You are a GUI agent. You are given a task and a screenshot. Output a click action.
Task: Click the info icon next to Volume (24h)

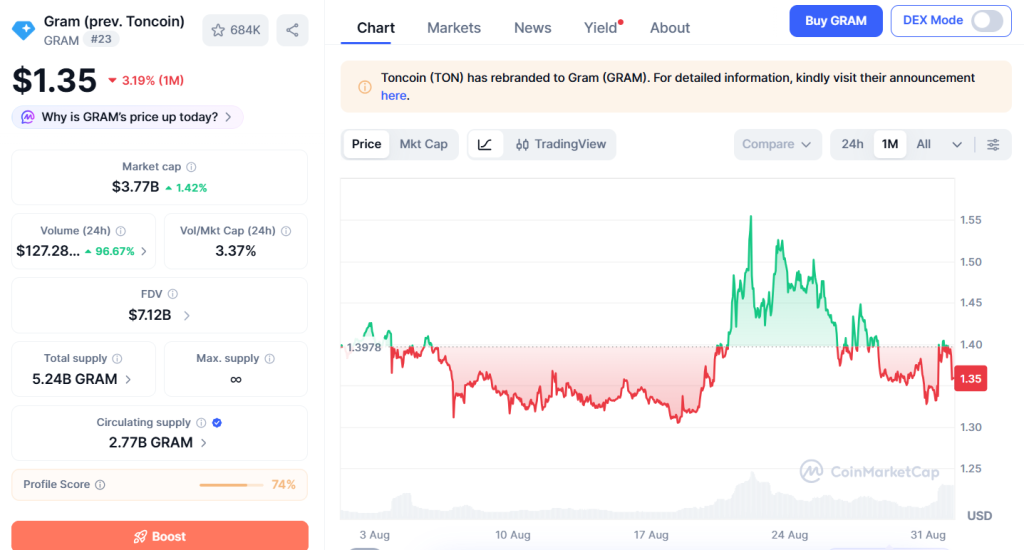(x=121, y=231)
